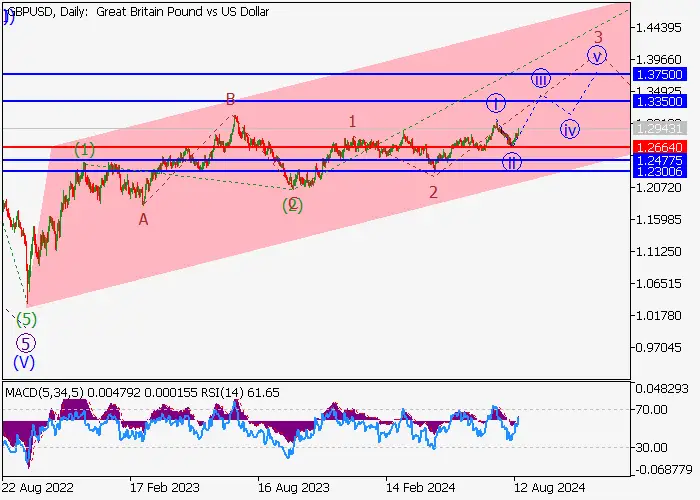Click the RSI(14) 61.65 indicator readout

tap(241, 393)
